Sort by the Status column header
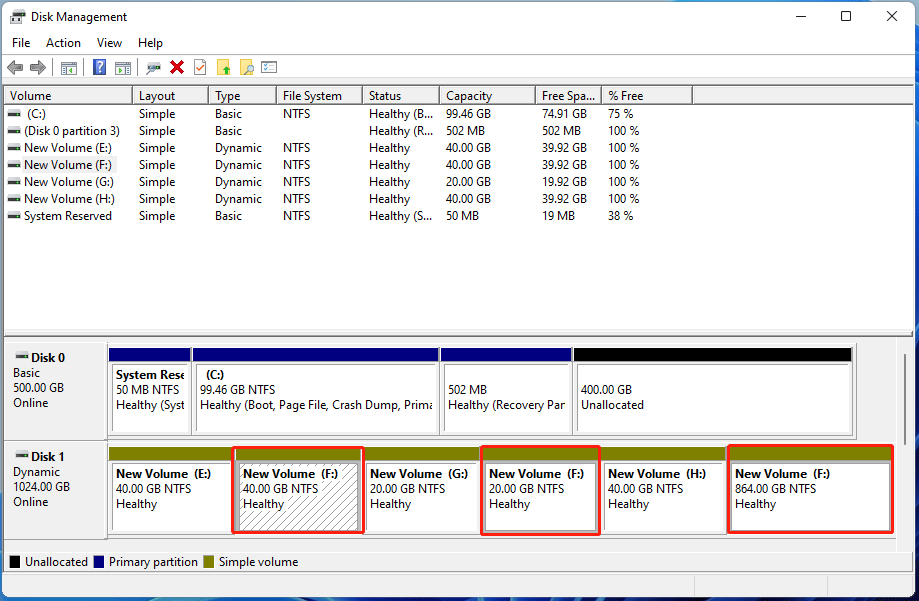 click(x=401, y=96)
